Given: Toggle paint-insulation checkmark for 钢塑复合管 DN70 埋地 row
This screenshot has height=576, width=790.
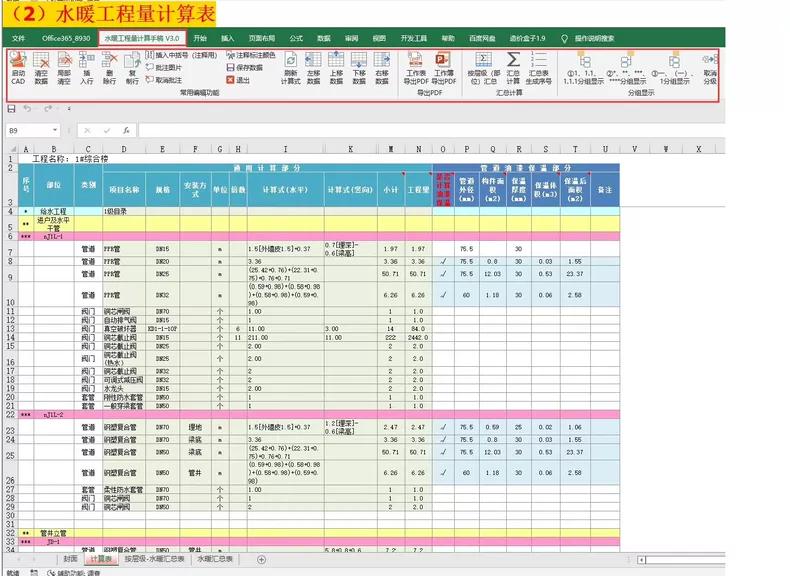Looking at the screenshot, I should 443,427.
